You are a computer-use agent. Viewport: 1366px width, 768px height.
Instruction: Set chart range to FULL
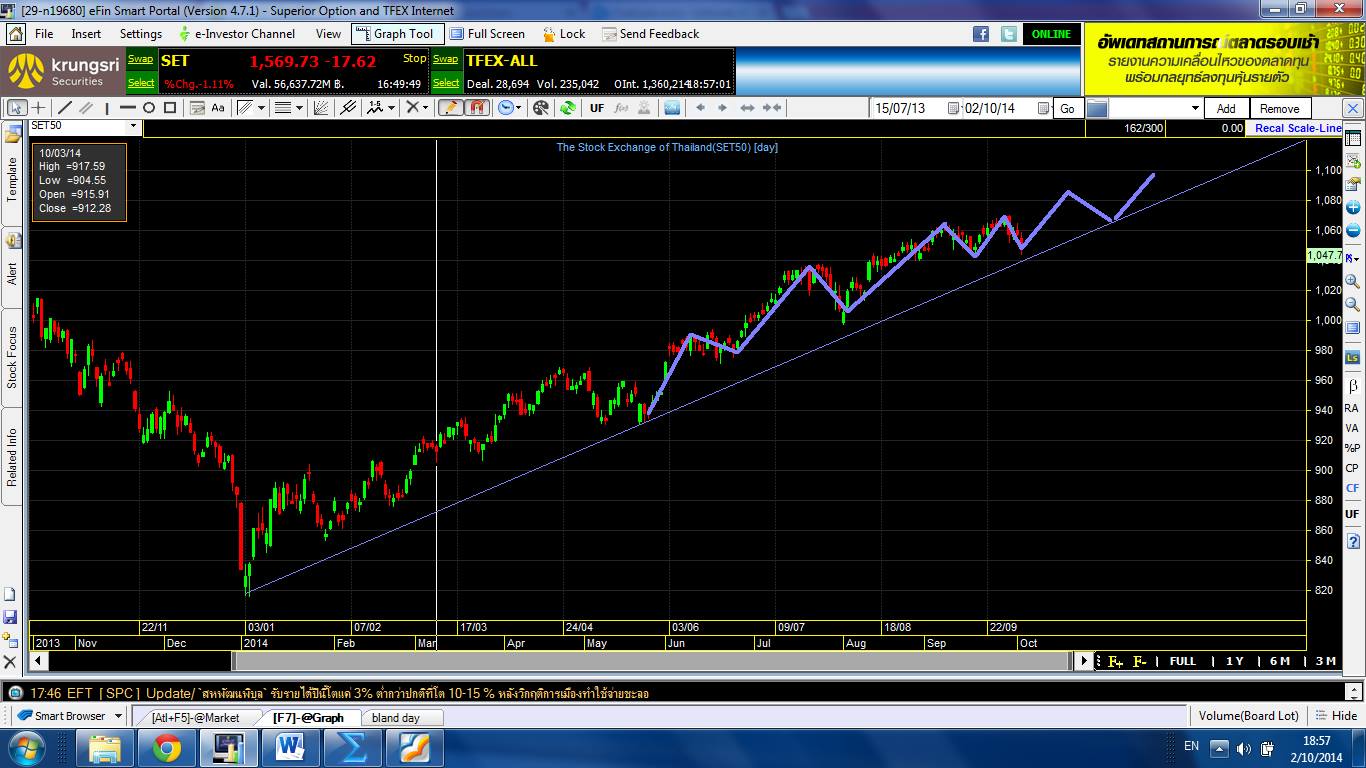coord(1182,661)
